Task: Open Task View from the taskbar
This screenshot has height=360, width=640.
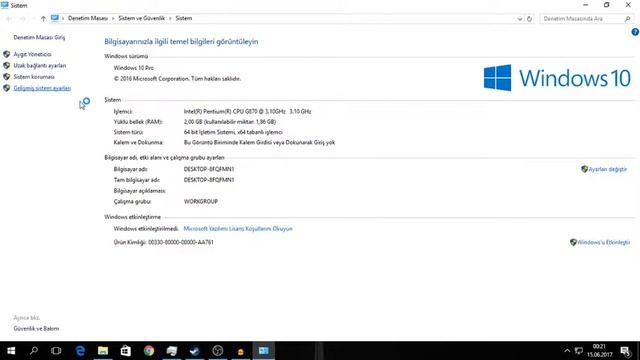Action: (56, 351)
